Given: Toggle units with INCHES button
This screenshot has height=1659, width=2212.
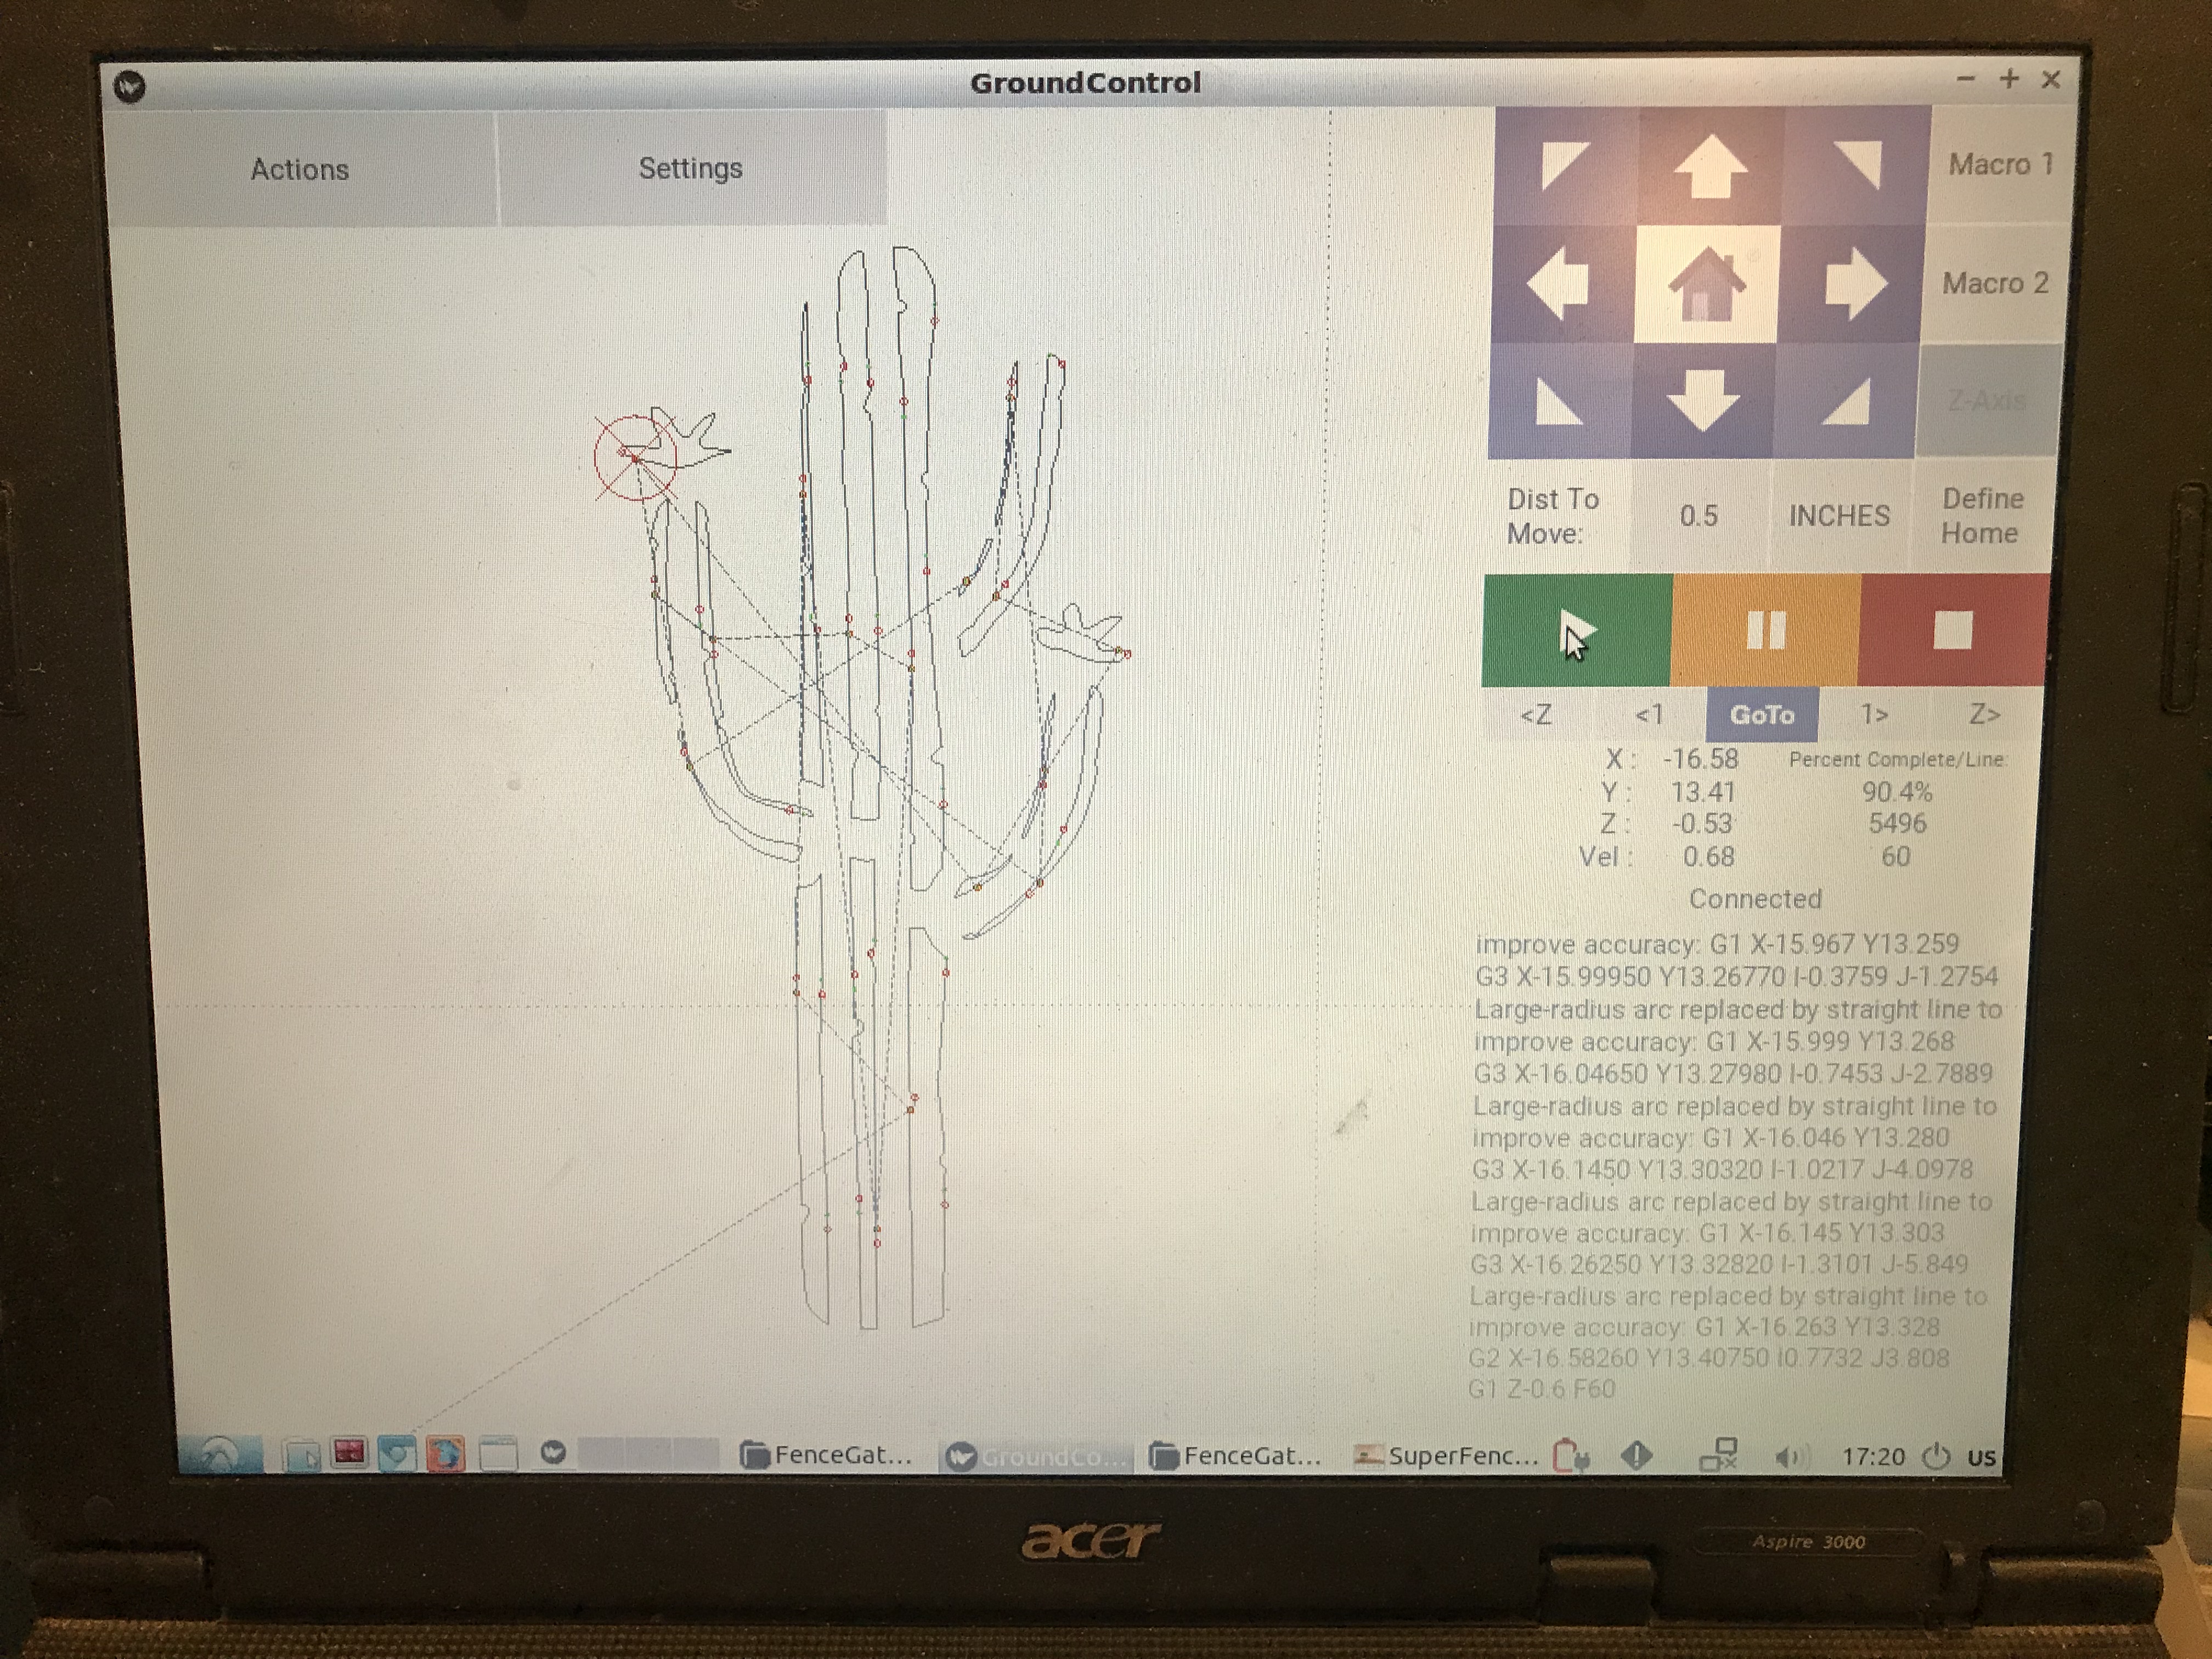Looking at the screenshot, I should point(1839,516).
